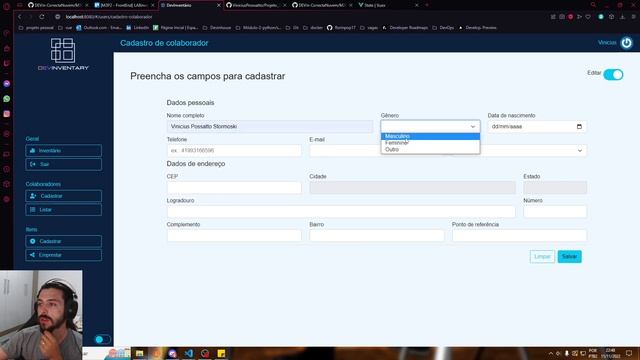Viewport: 640px width, 360px height.
Task: Open WhatsApp in browser sidebar
Action: pyautogui.click(x=7, y=99)
